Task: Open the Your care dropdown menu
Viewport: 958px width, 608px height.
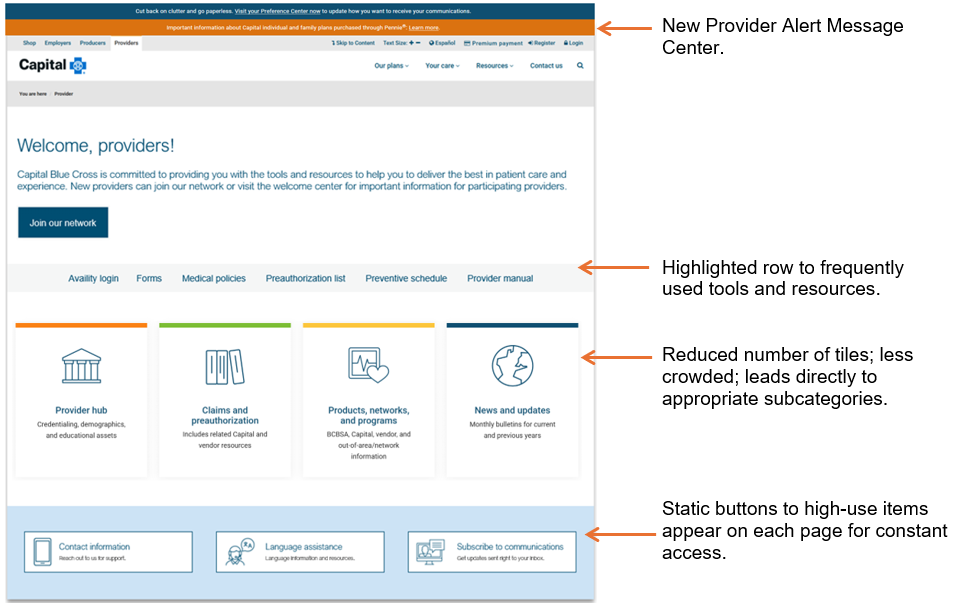Action: click(442, 65)
